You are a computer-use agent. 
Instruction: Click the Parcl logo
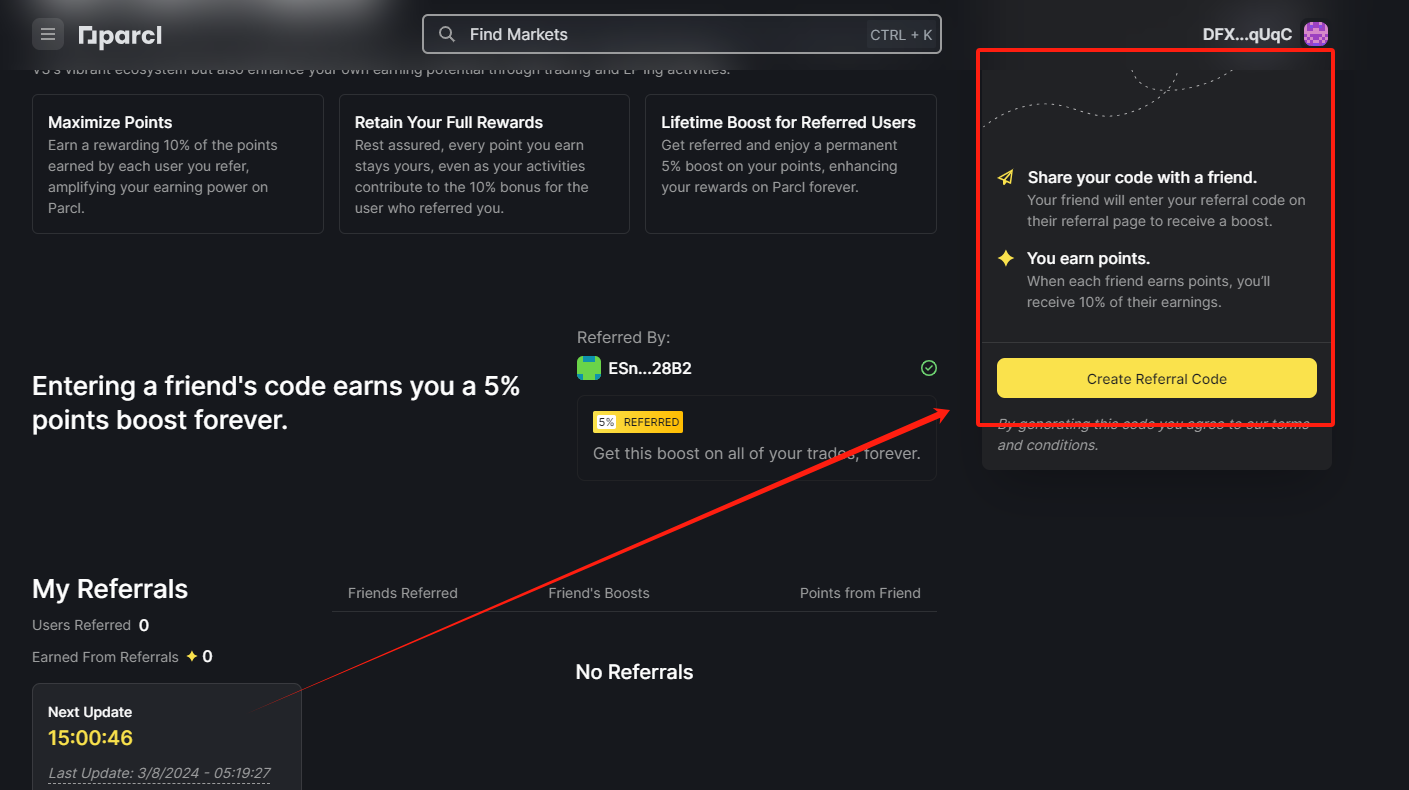[x=120, y=36]
